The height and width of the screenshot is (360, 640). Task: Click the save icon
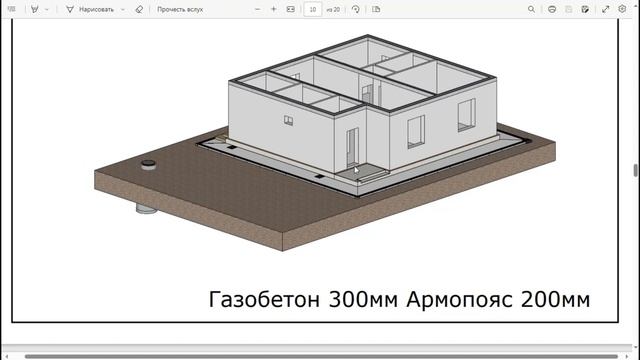tap(569, 9)
